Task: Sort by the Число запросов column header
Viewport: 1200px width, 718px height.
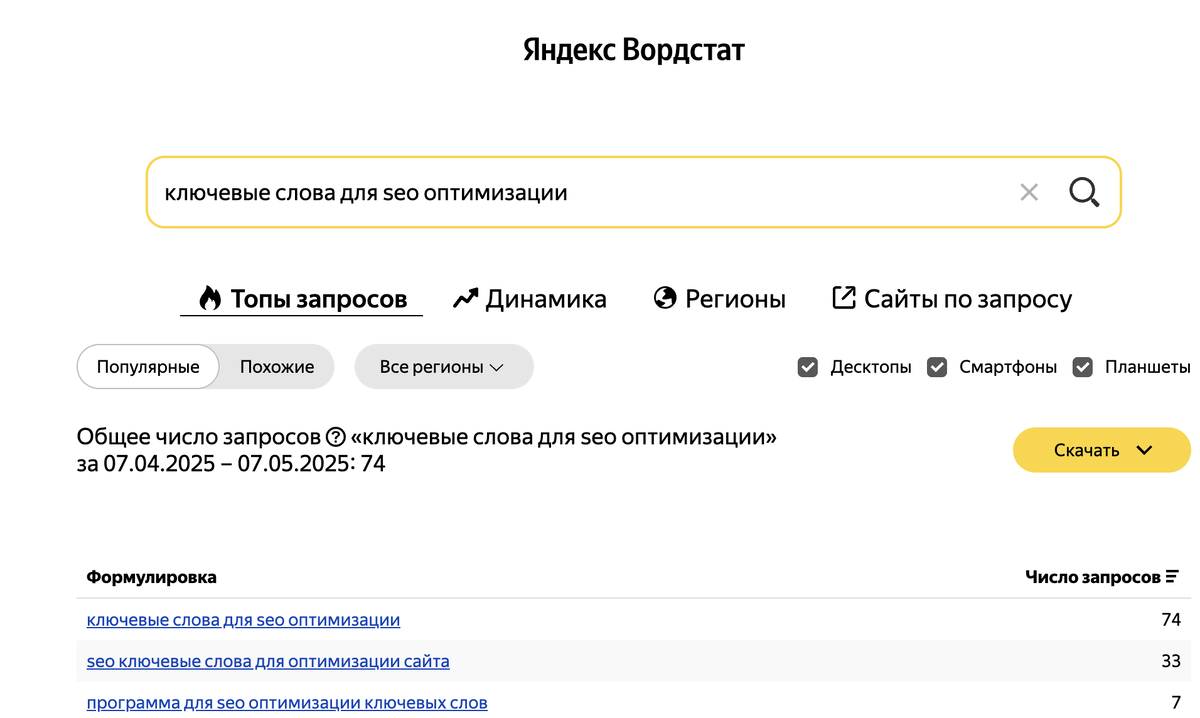Action: (x=1102, y=577)
